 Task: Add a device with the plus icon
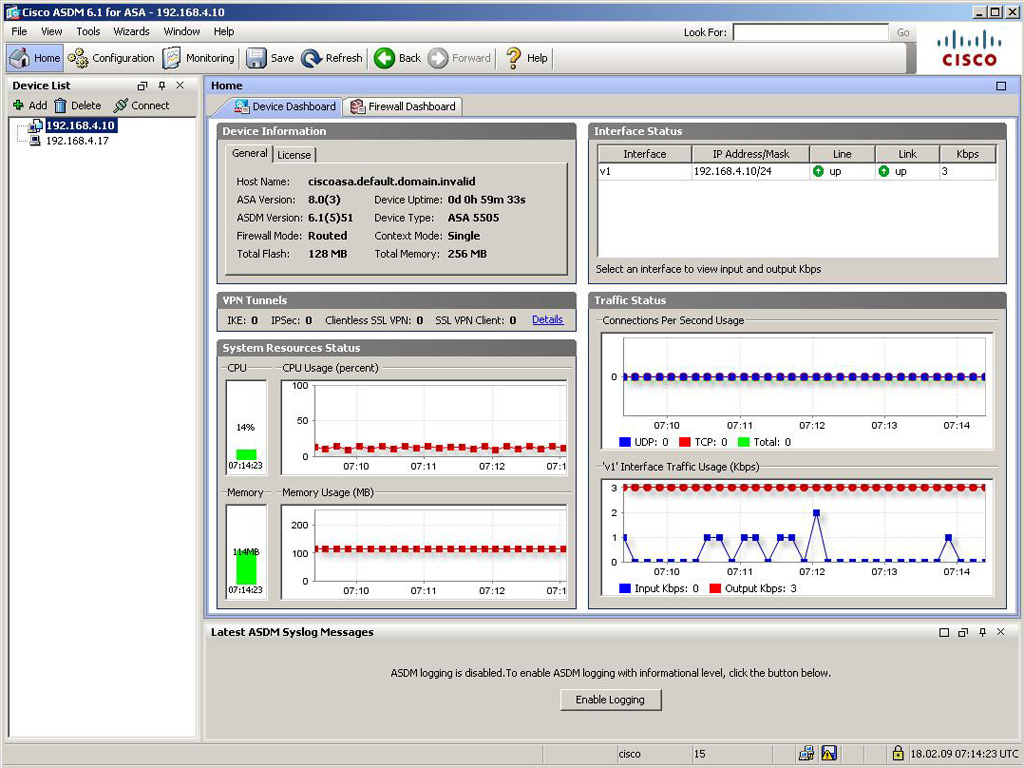point(18,105)
